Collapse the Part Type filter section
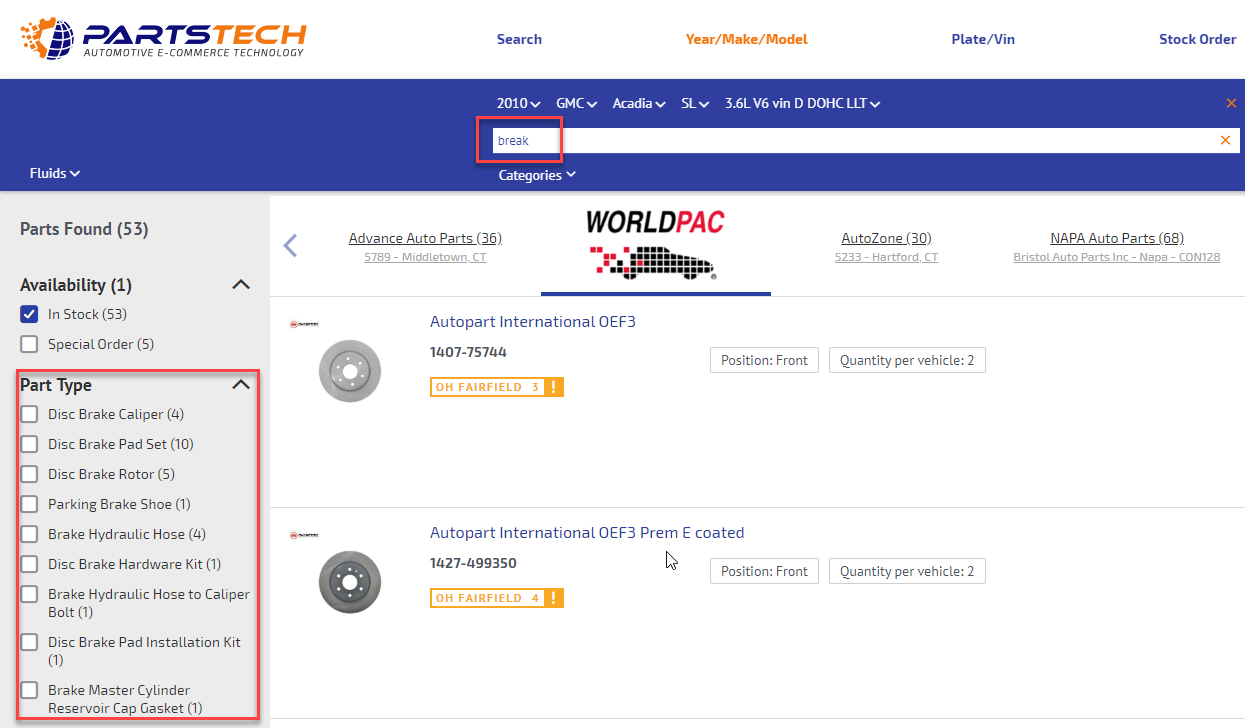 pos(241,385)
